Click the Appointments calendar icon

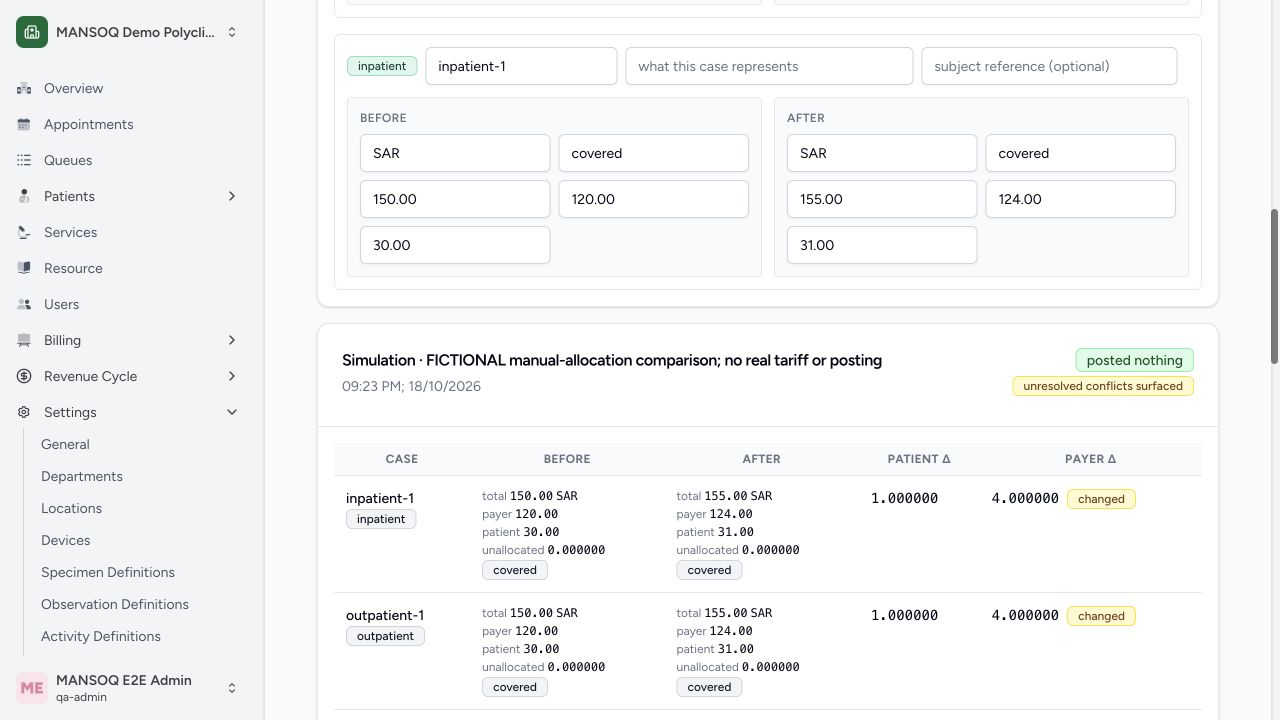click(x=24, y=124)
